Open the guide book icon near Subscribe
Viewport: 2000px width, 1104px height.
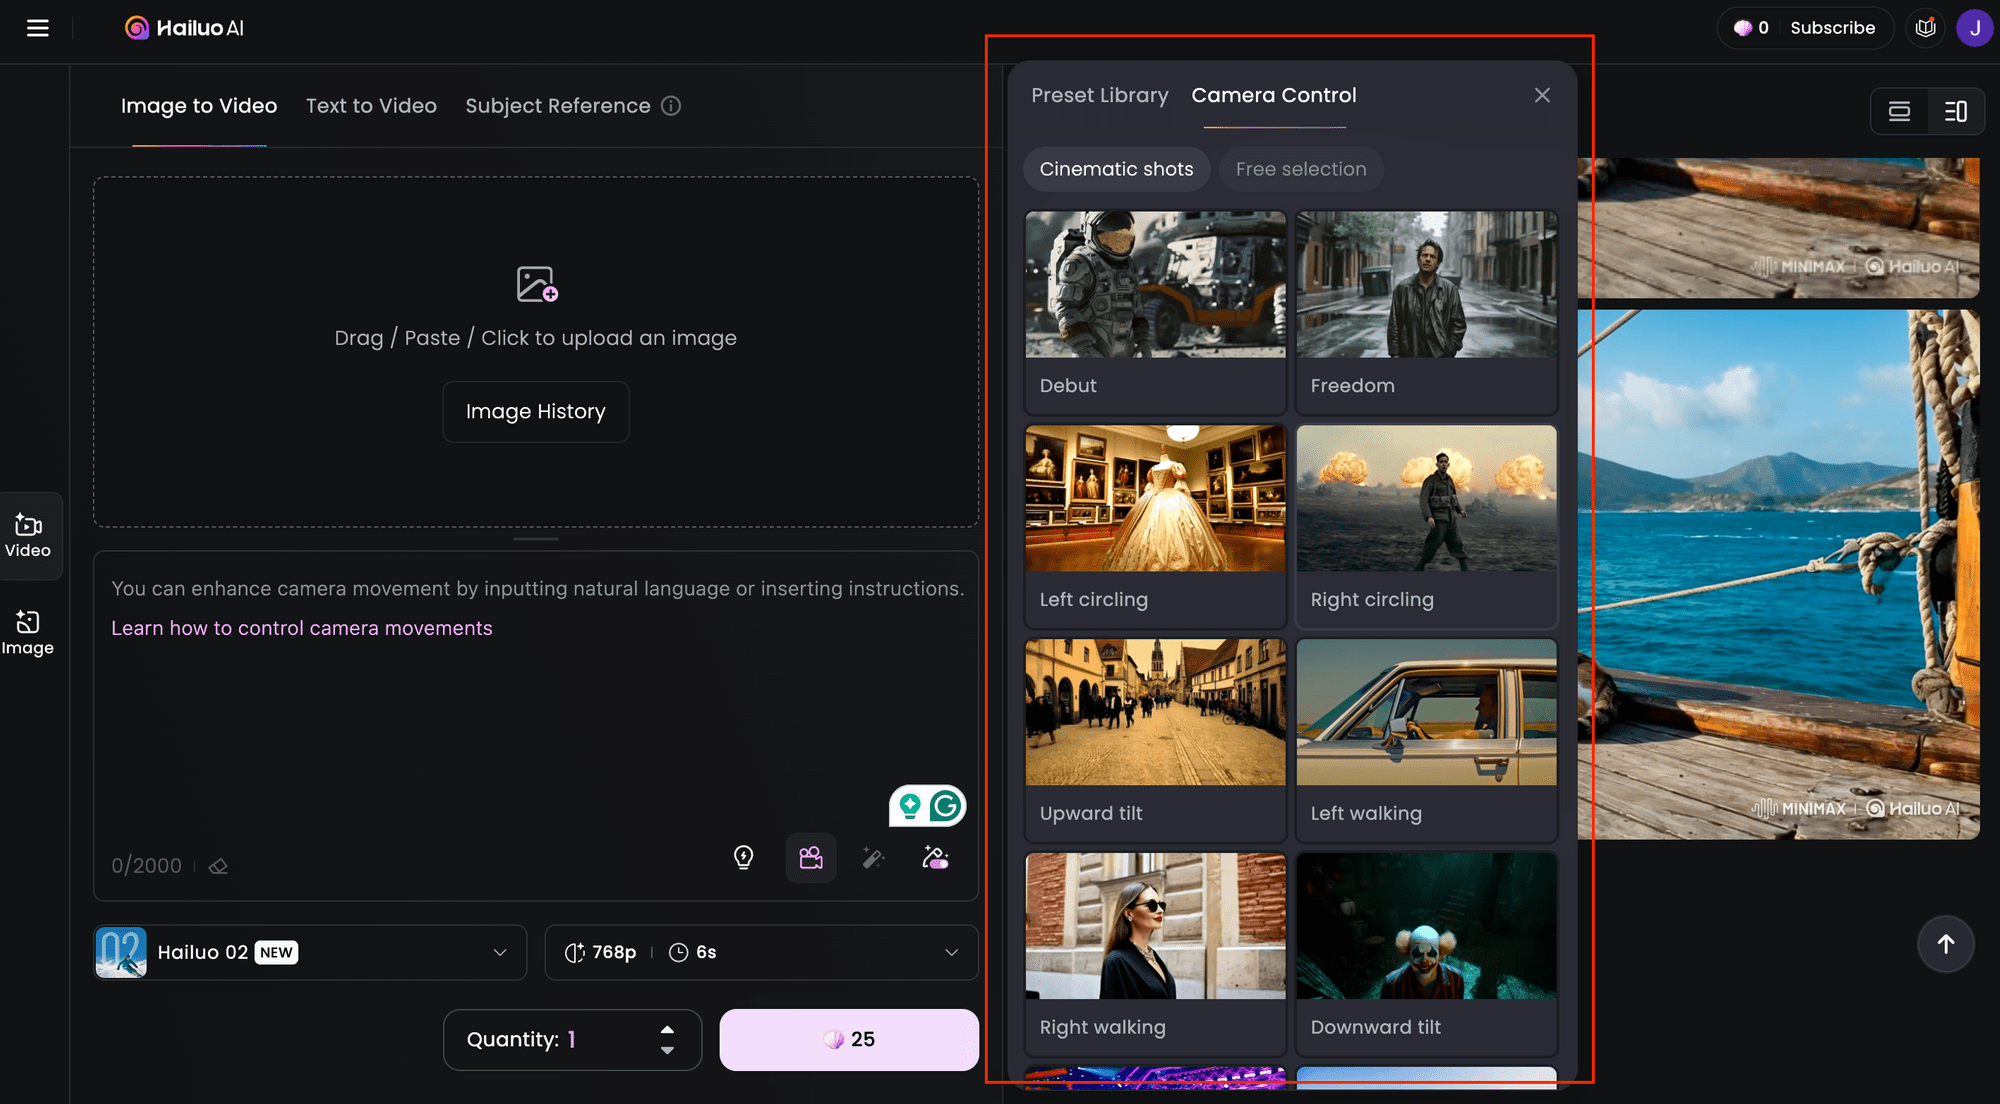coord(1926,28)
